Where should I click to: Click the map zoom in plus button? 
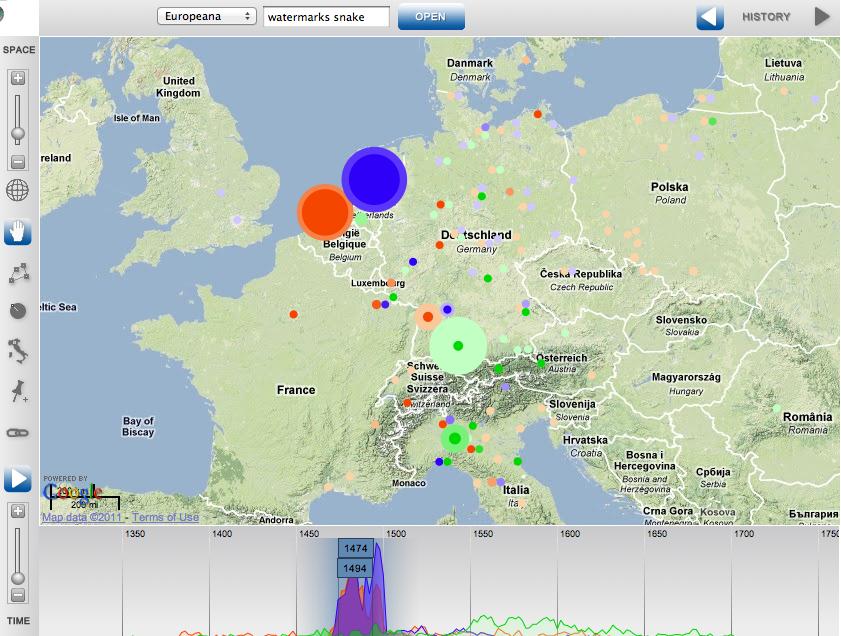pyautogui.click(x=18, y=78)
